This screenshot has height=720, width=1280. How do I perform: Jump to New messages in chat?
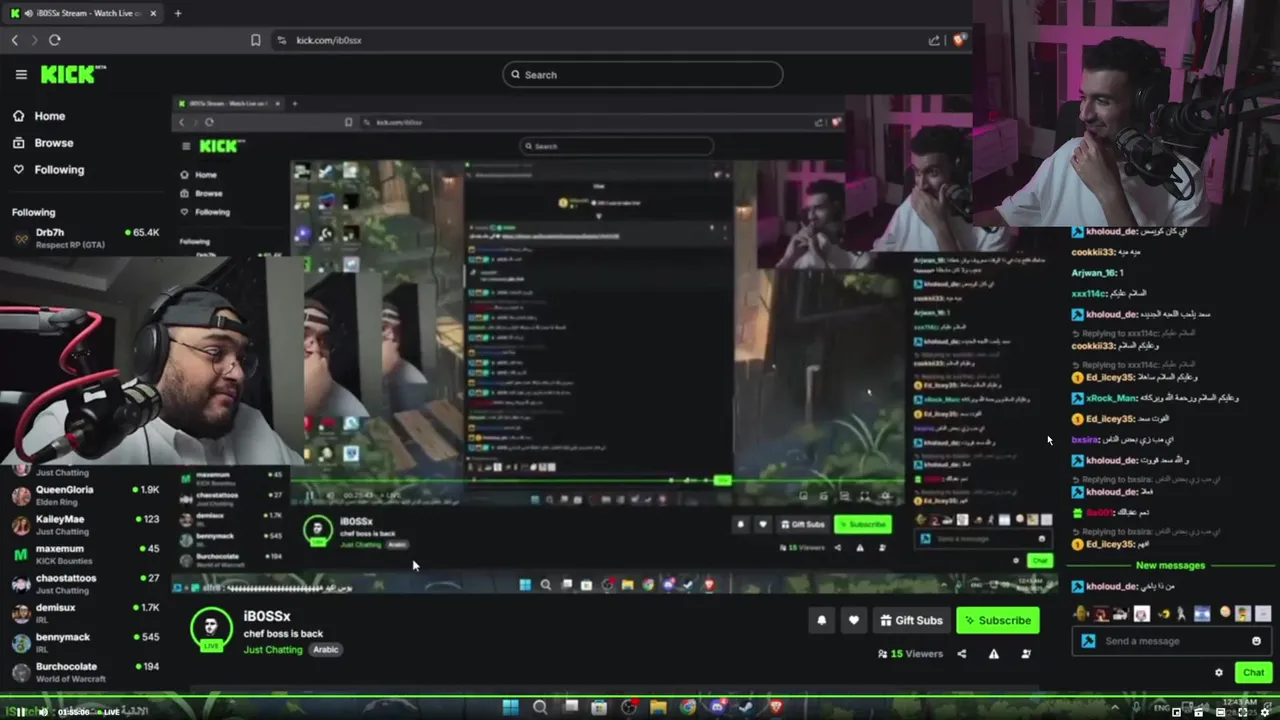tap(1170, 566)
